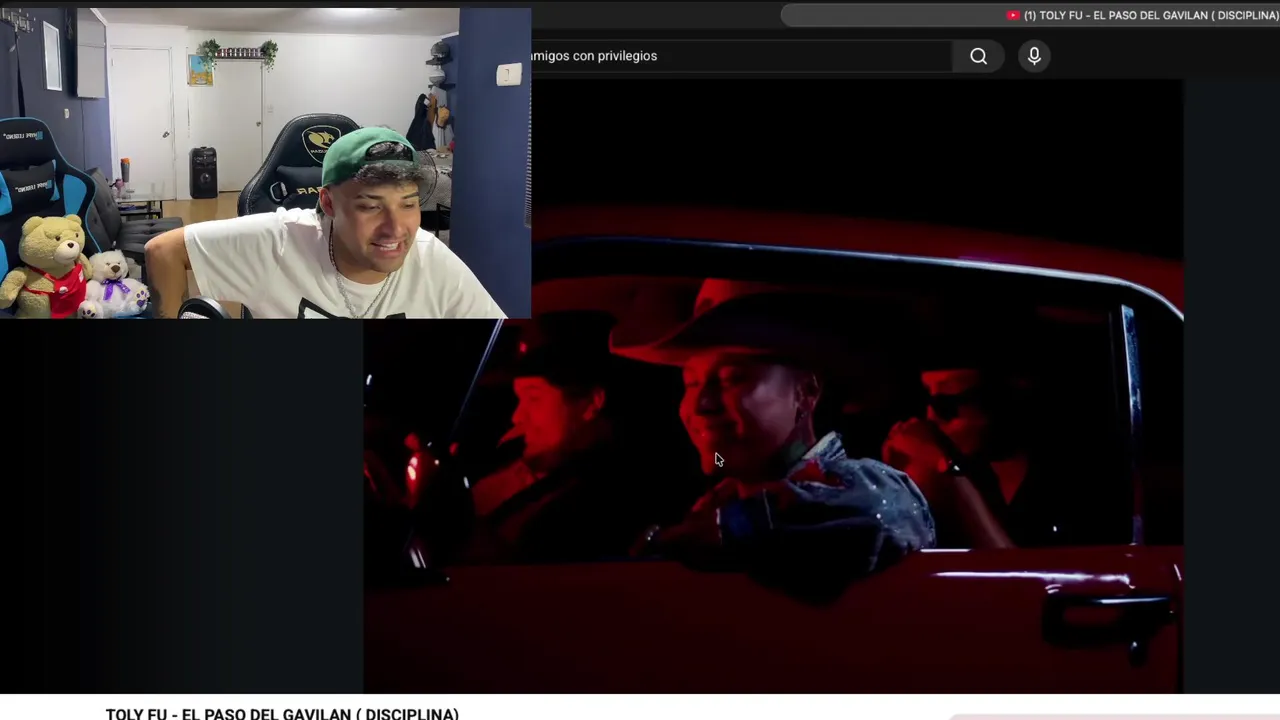The width and height of the screenshot is (1280, 720).
Task: Click the webcam overlay of the streamer
Action: 265,163
